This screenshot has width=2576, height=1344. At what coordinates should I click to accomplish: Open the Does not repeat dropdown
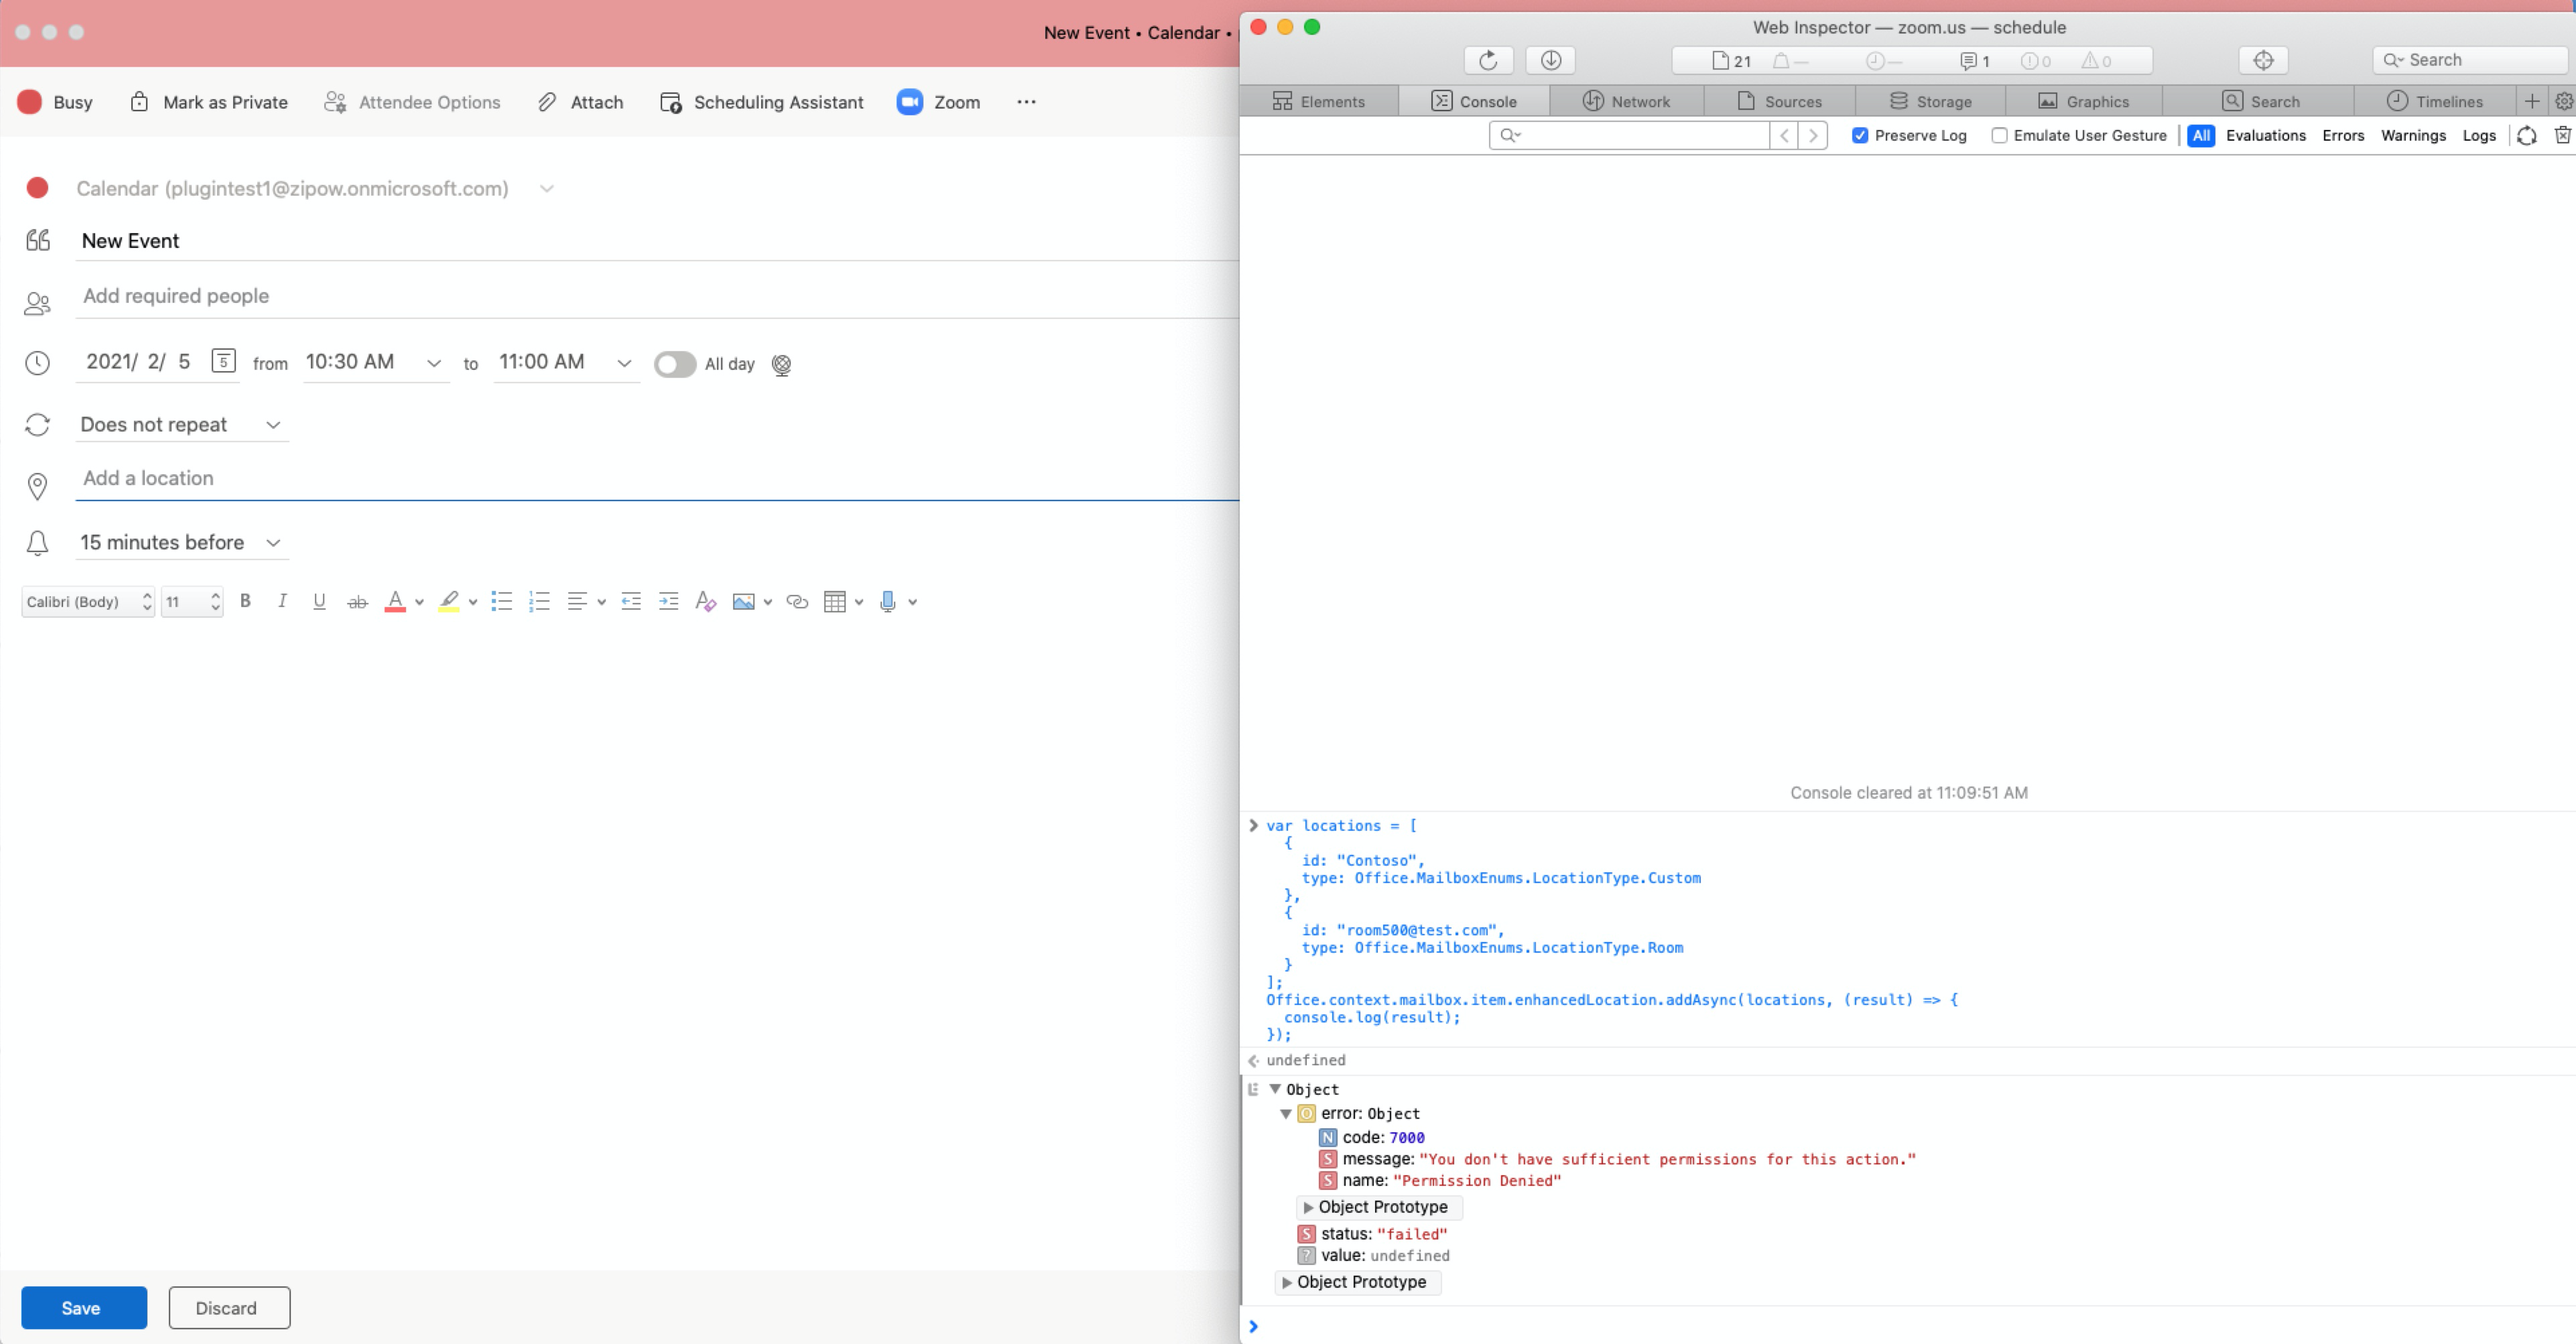pos(272,424)
